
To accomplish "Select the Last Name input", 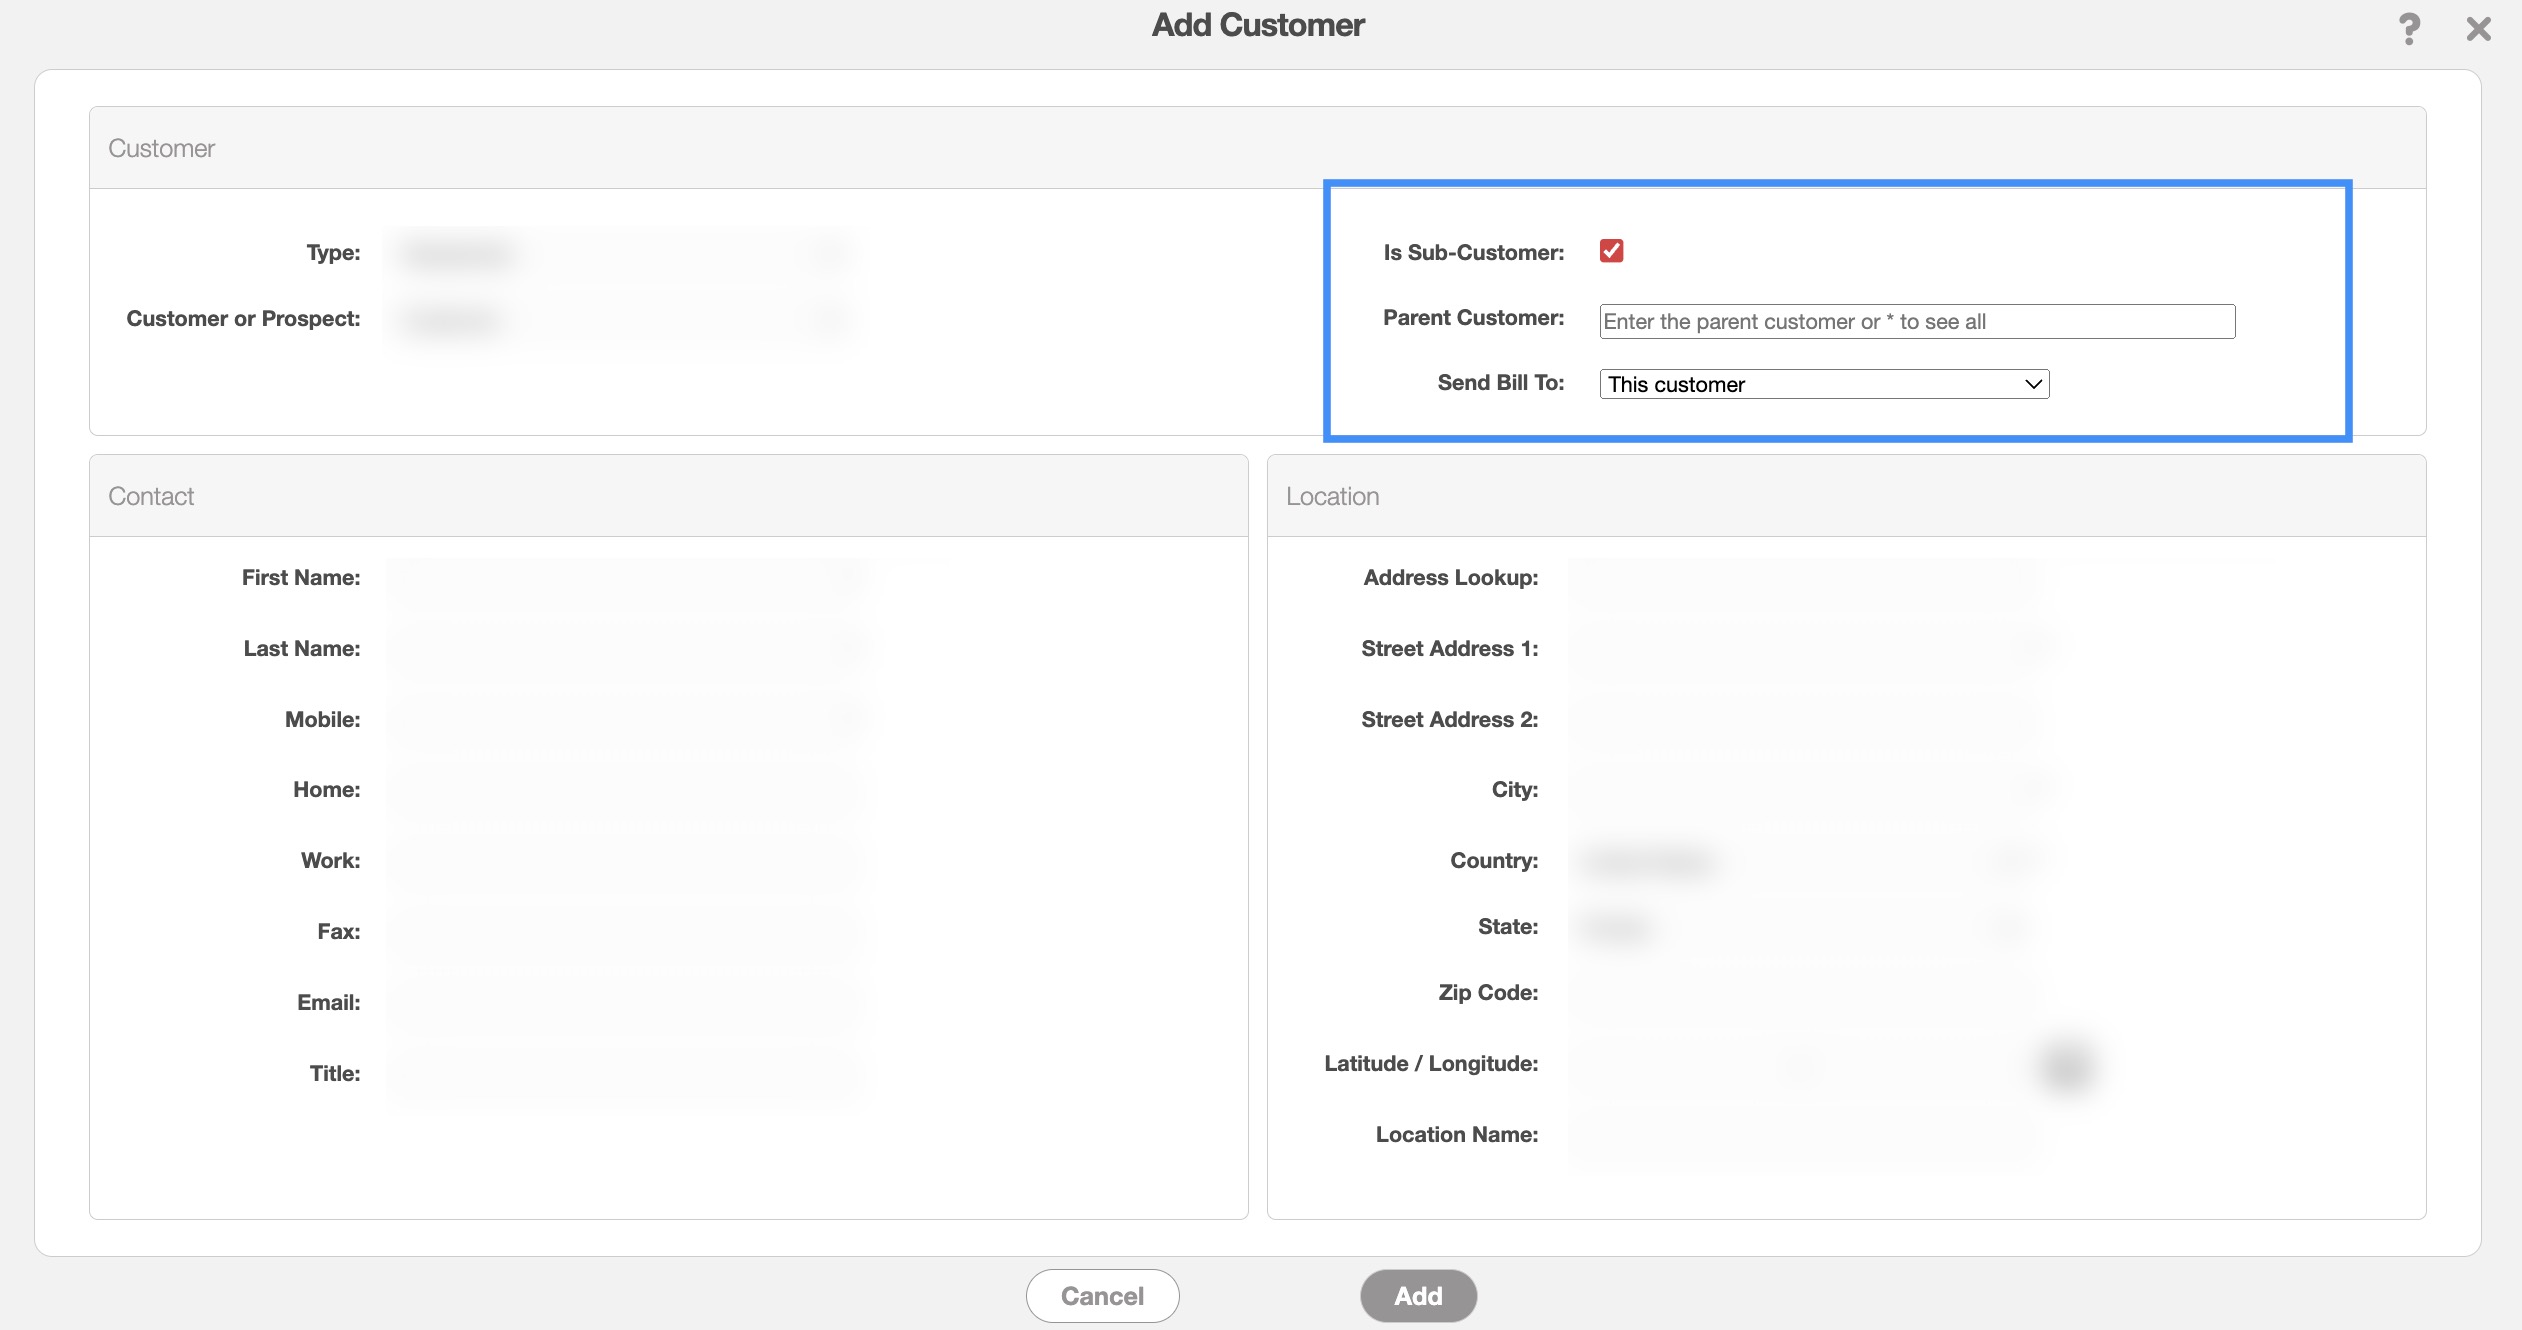I will [625, 649].
